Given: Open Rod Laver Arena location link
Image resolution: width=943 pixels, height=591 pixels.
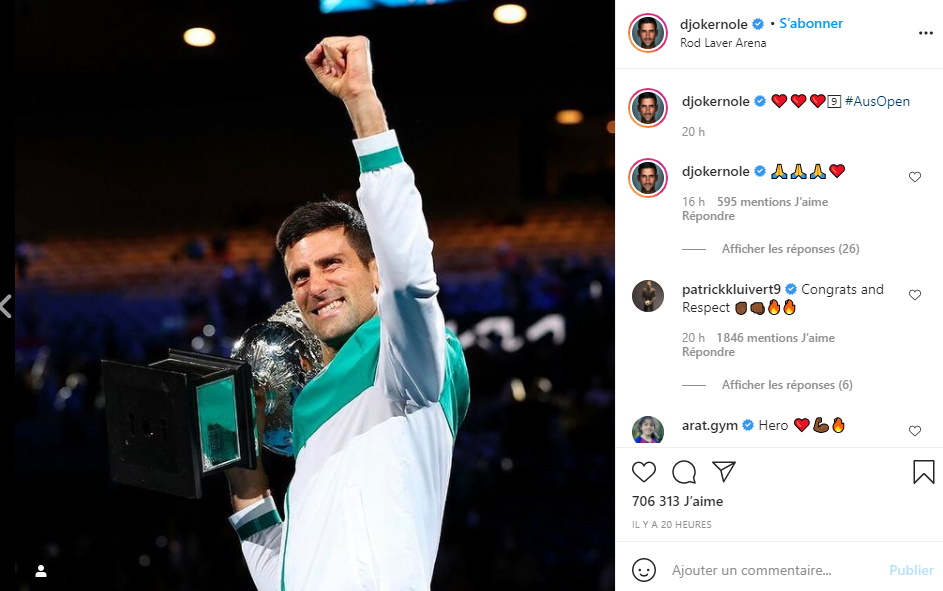Looking at the screenshot, I should (x=723, y=43).
